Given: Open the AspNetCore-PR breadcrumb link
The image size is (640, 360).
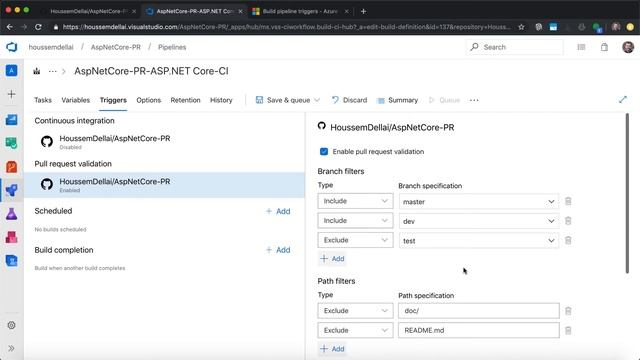Looking at the screenshot, I should 116,47.
